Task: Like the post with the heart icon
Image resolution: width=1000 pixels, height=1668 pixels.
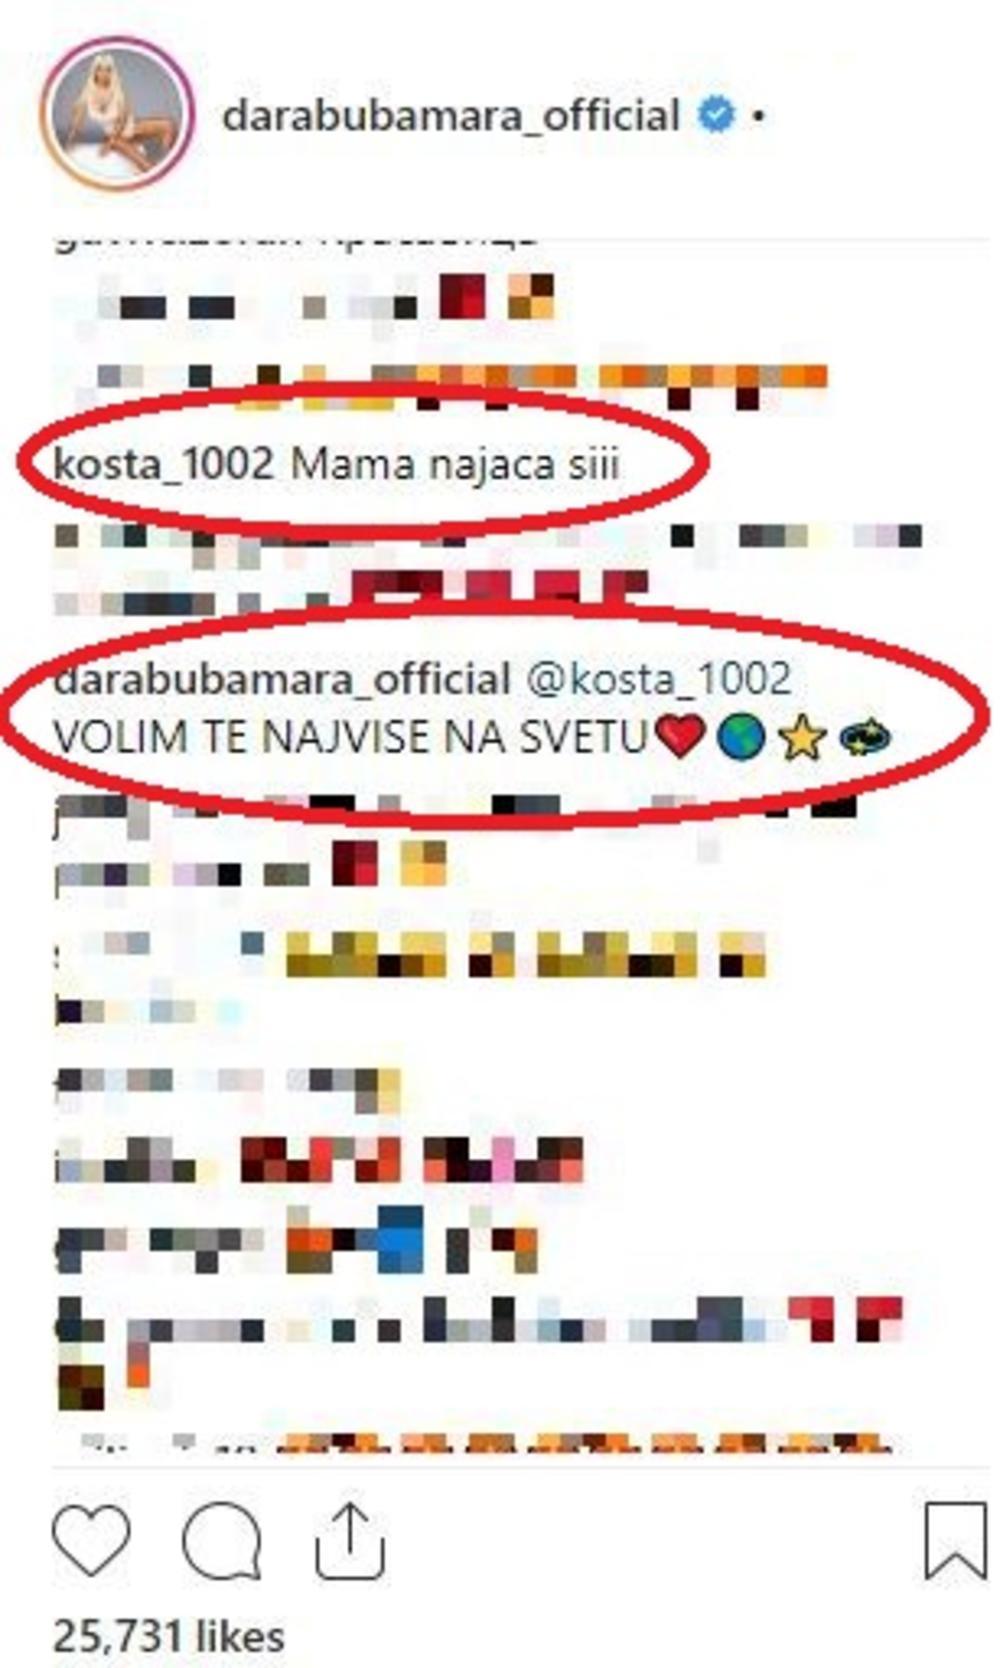Action: tap(91, 1540)
